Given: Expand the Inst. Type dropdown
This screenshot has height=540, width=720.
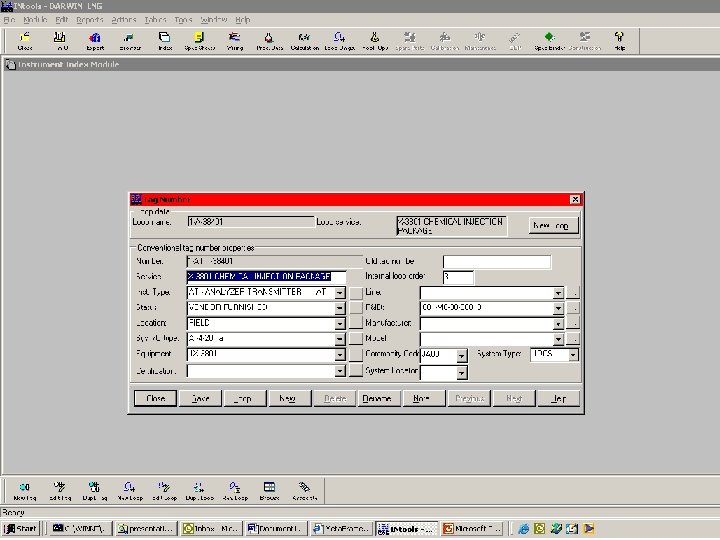Looking at the screenshot, I should (x=339, y=292).
